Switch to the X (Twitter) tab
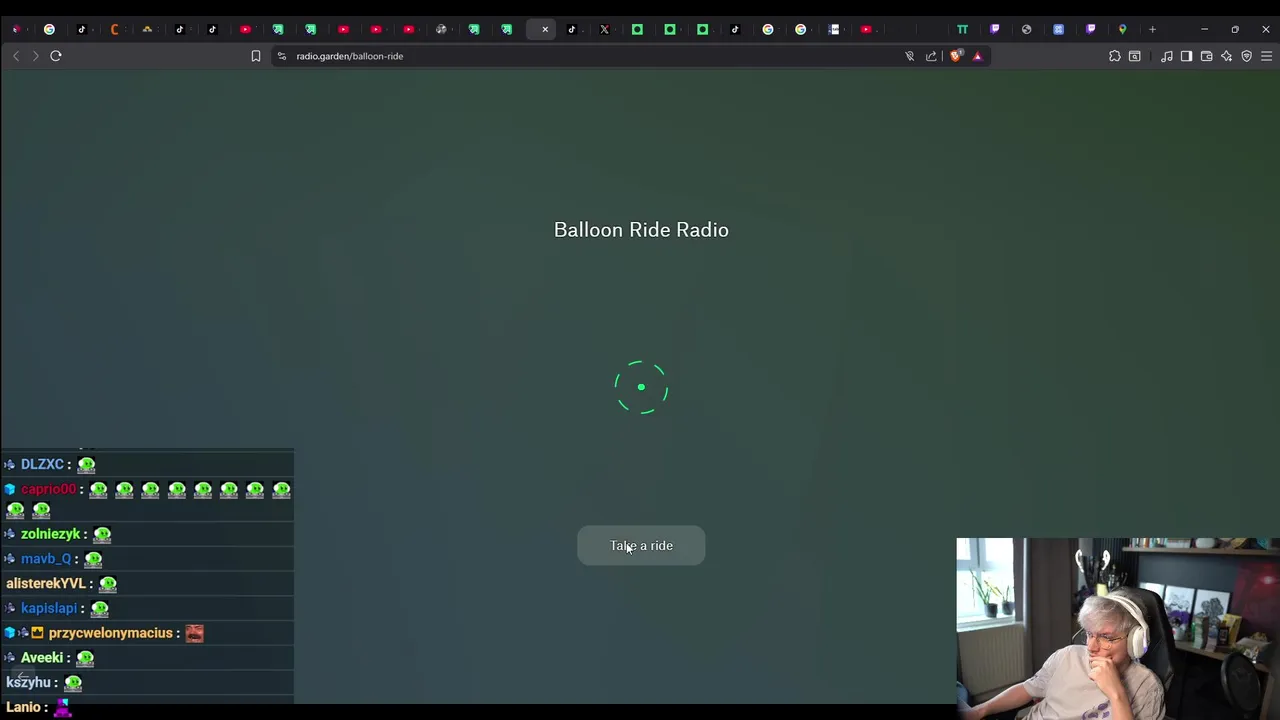 (x=605, y=29)
